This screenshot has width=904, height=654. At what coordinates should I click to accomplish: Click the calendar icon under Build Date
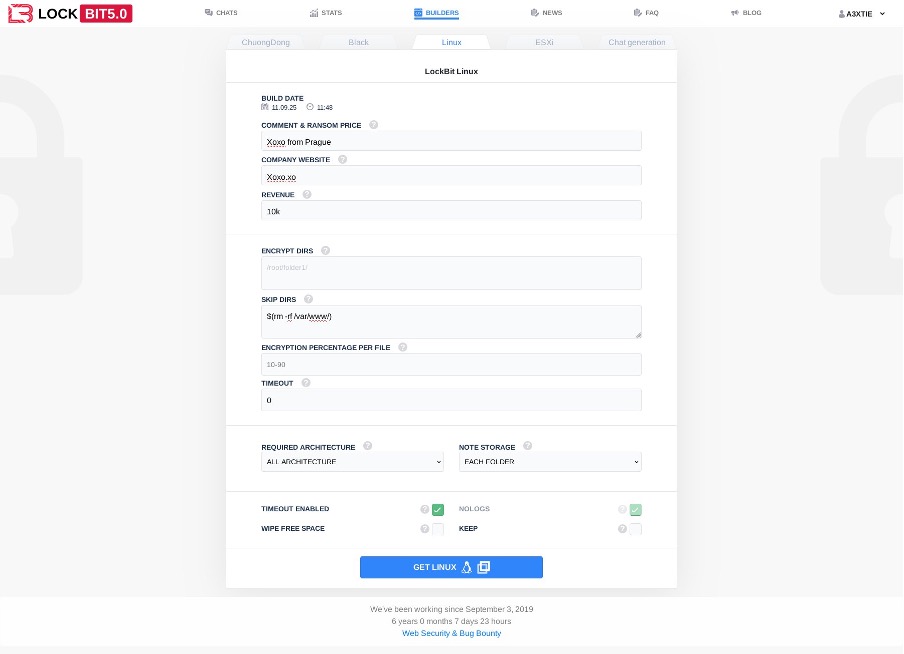[265, 107]
